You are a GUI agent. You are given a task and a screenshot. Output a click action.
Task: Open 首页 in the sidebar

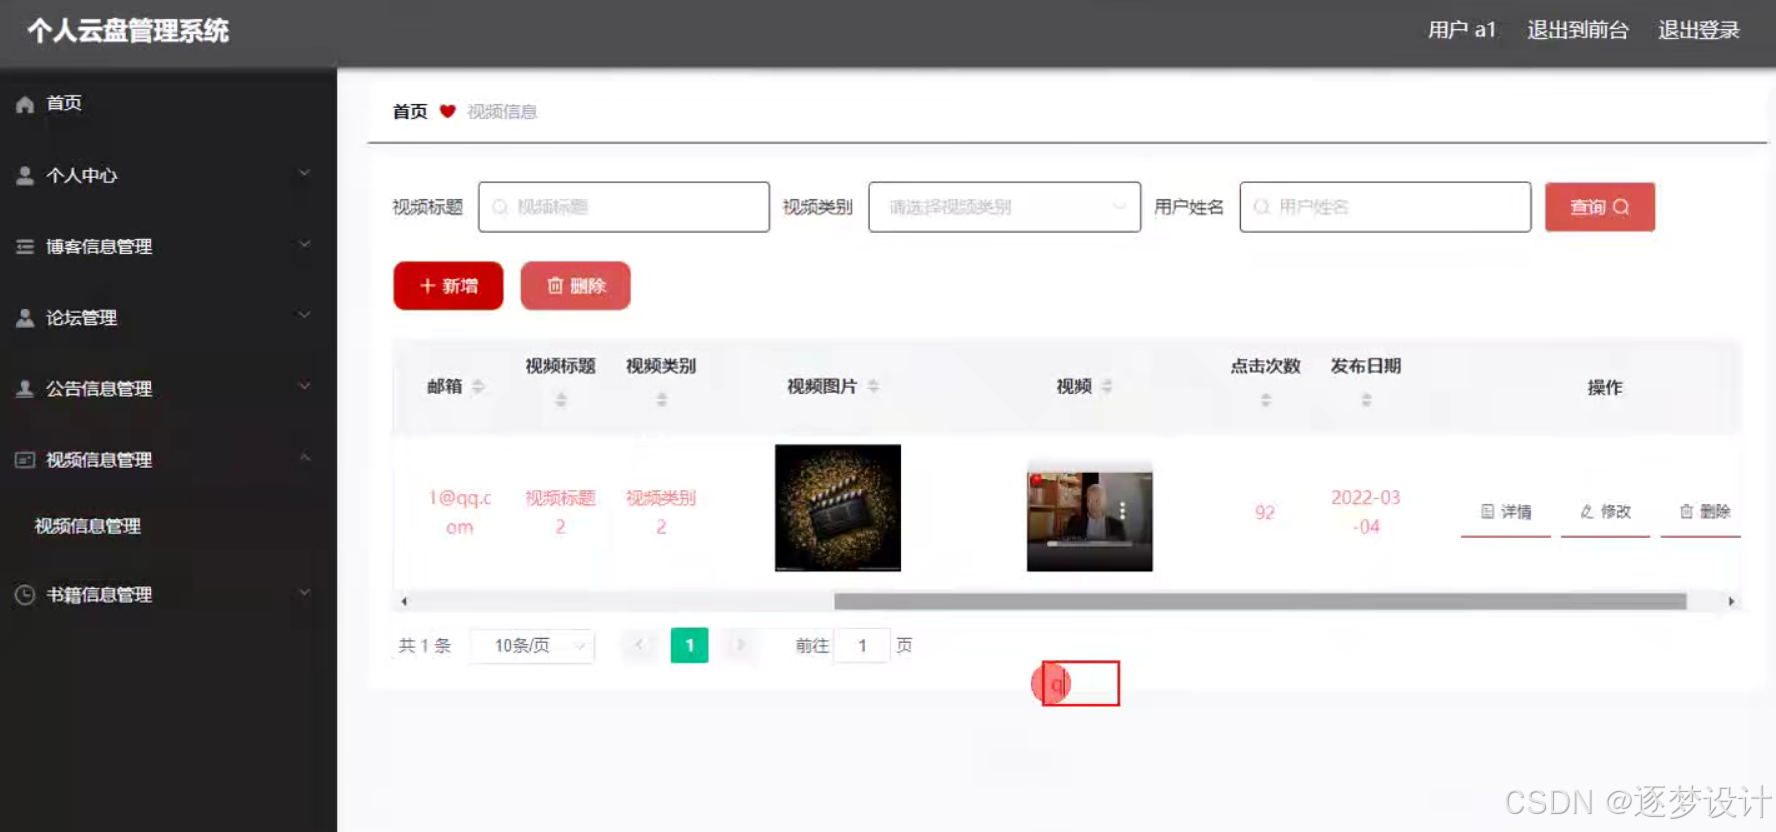168,104
